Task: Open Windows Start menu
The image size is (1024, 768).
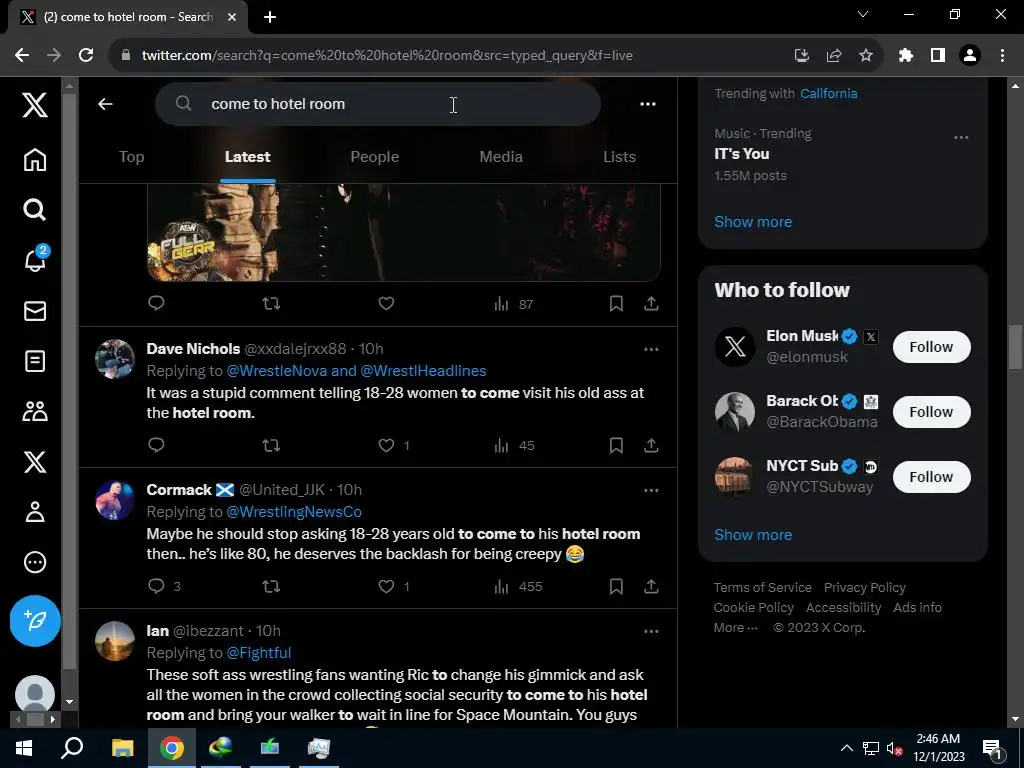Action: (24, 748)
